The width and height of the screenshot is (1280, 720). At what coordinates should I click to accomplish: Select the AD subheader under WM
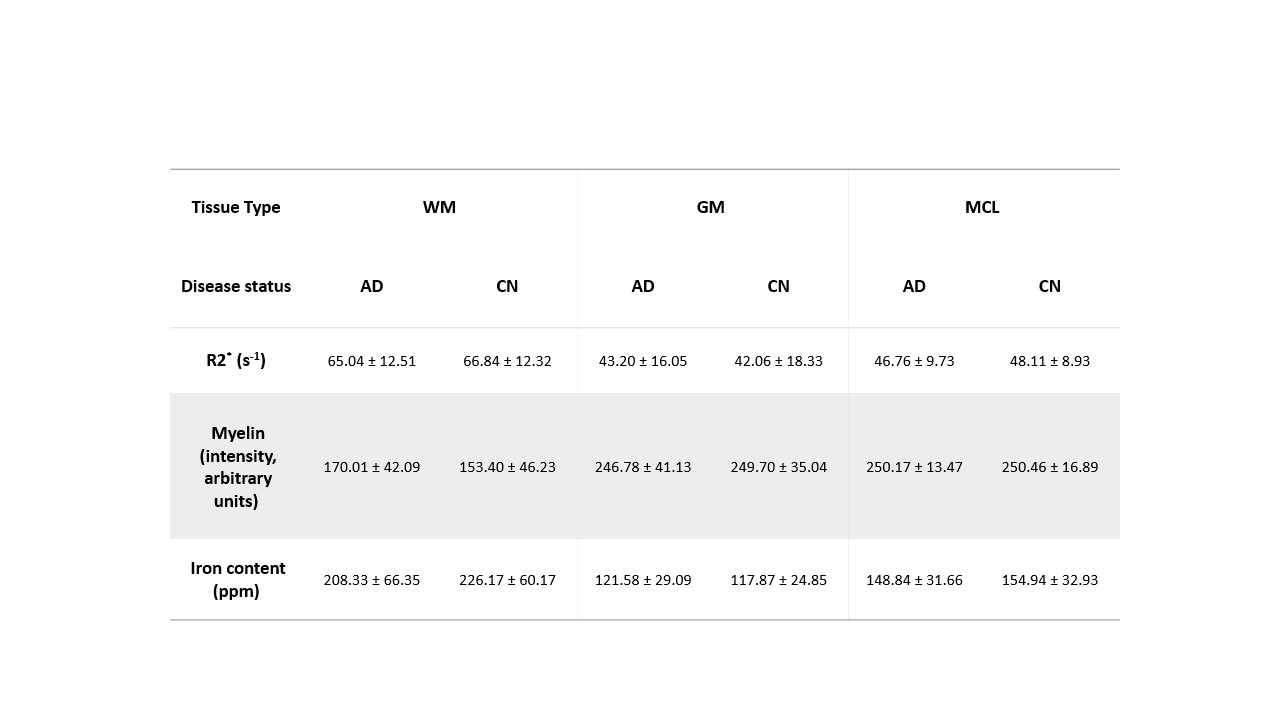click(372, 286)
